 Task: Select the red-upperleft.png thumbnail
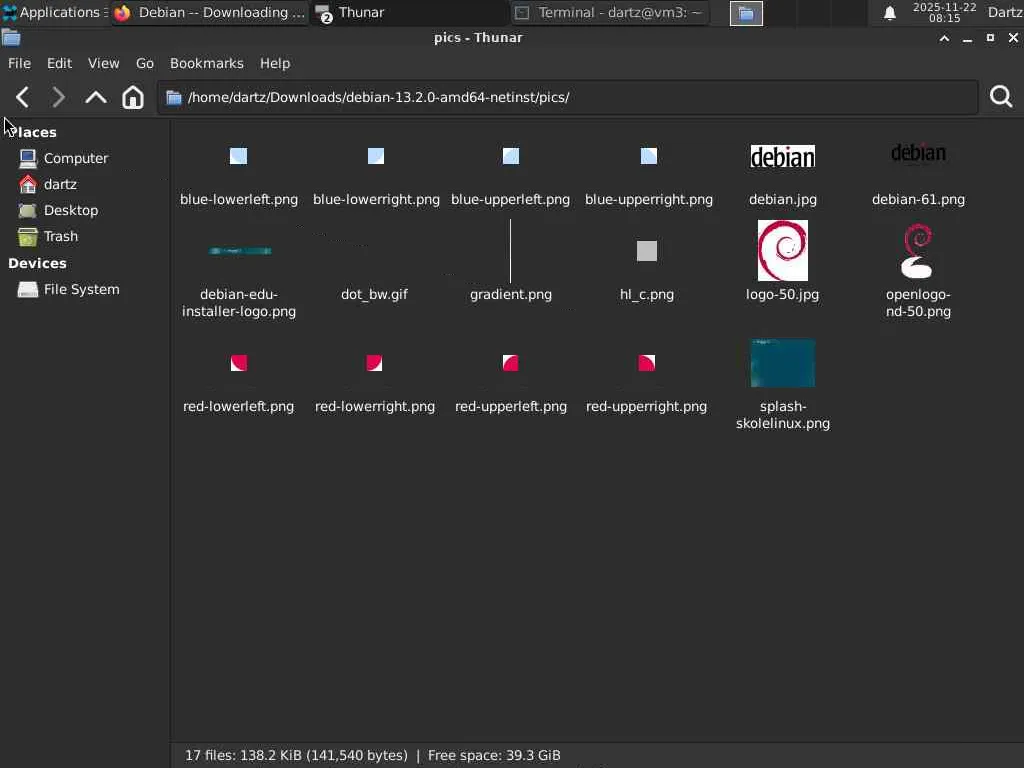coord(511,363)
